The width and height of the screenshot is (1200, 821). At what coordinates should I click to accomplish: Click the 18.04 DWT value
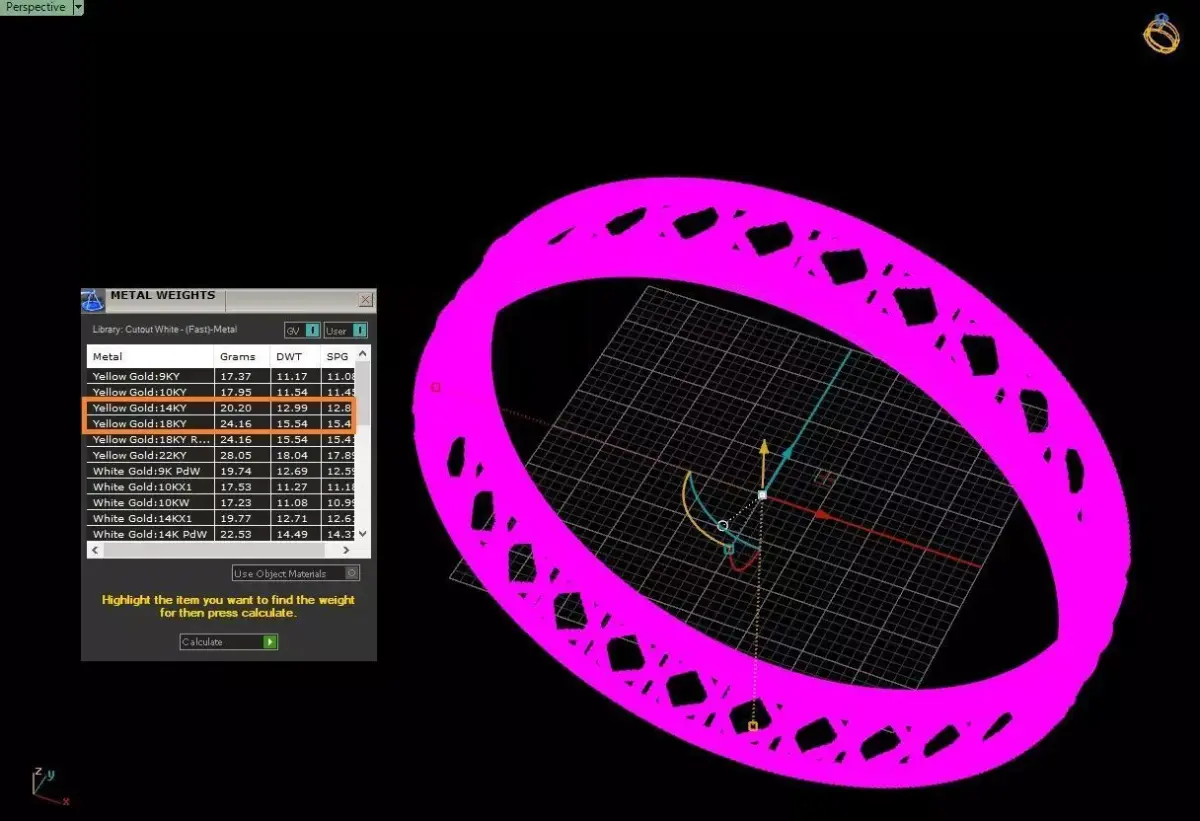click(291, 455)
